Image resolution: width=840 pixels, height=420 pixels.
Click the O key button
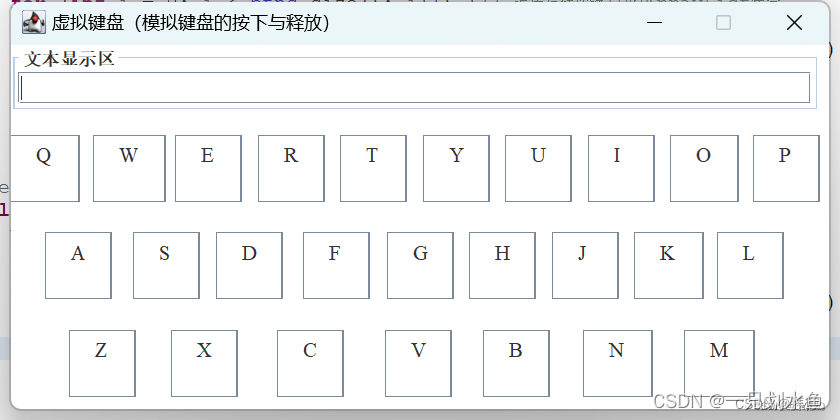pyautogui.click(x=704, y=168)
